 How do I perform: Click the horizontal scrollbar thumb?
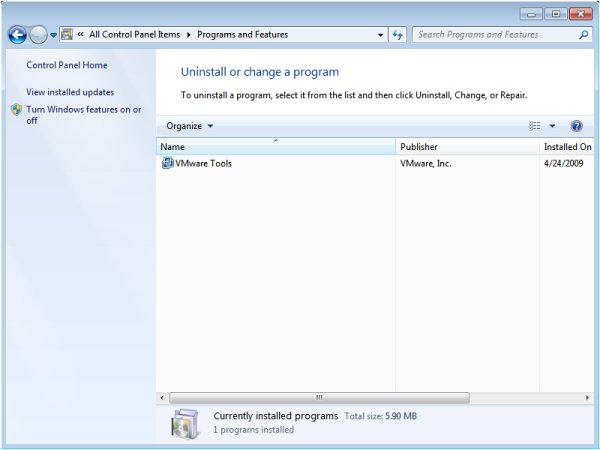pyautogui.click(x=319, y=398)
